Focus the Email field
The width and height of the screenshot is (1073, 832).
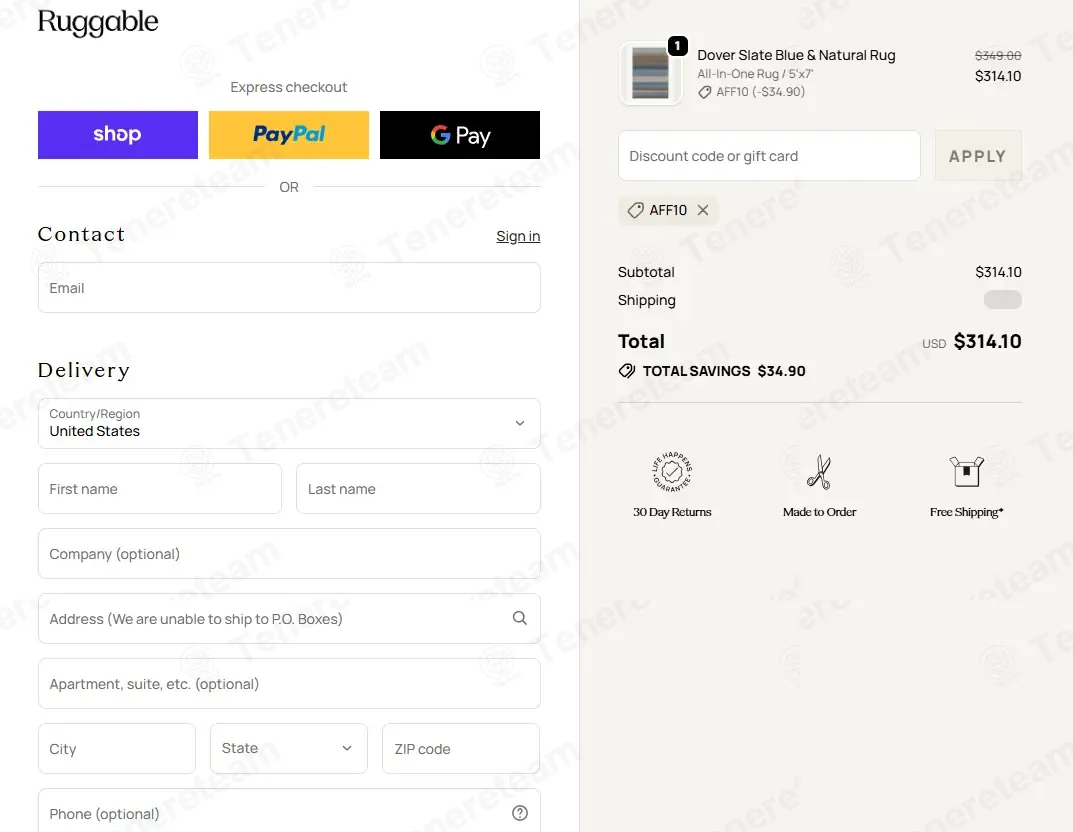pyautogui.click(x=289, y=288)
